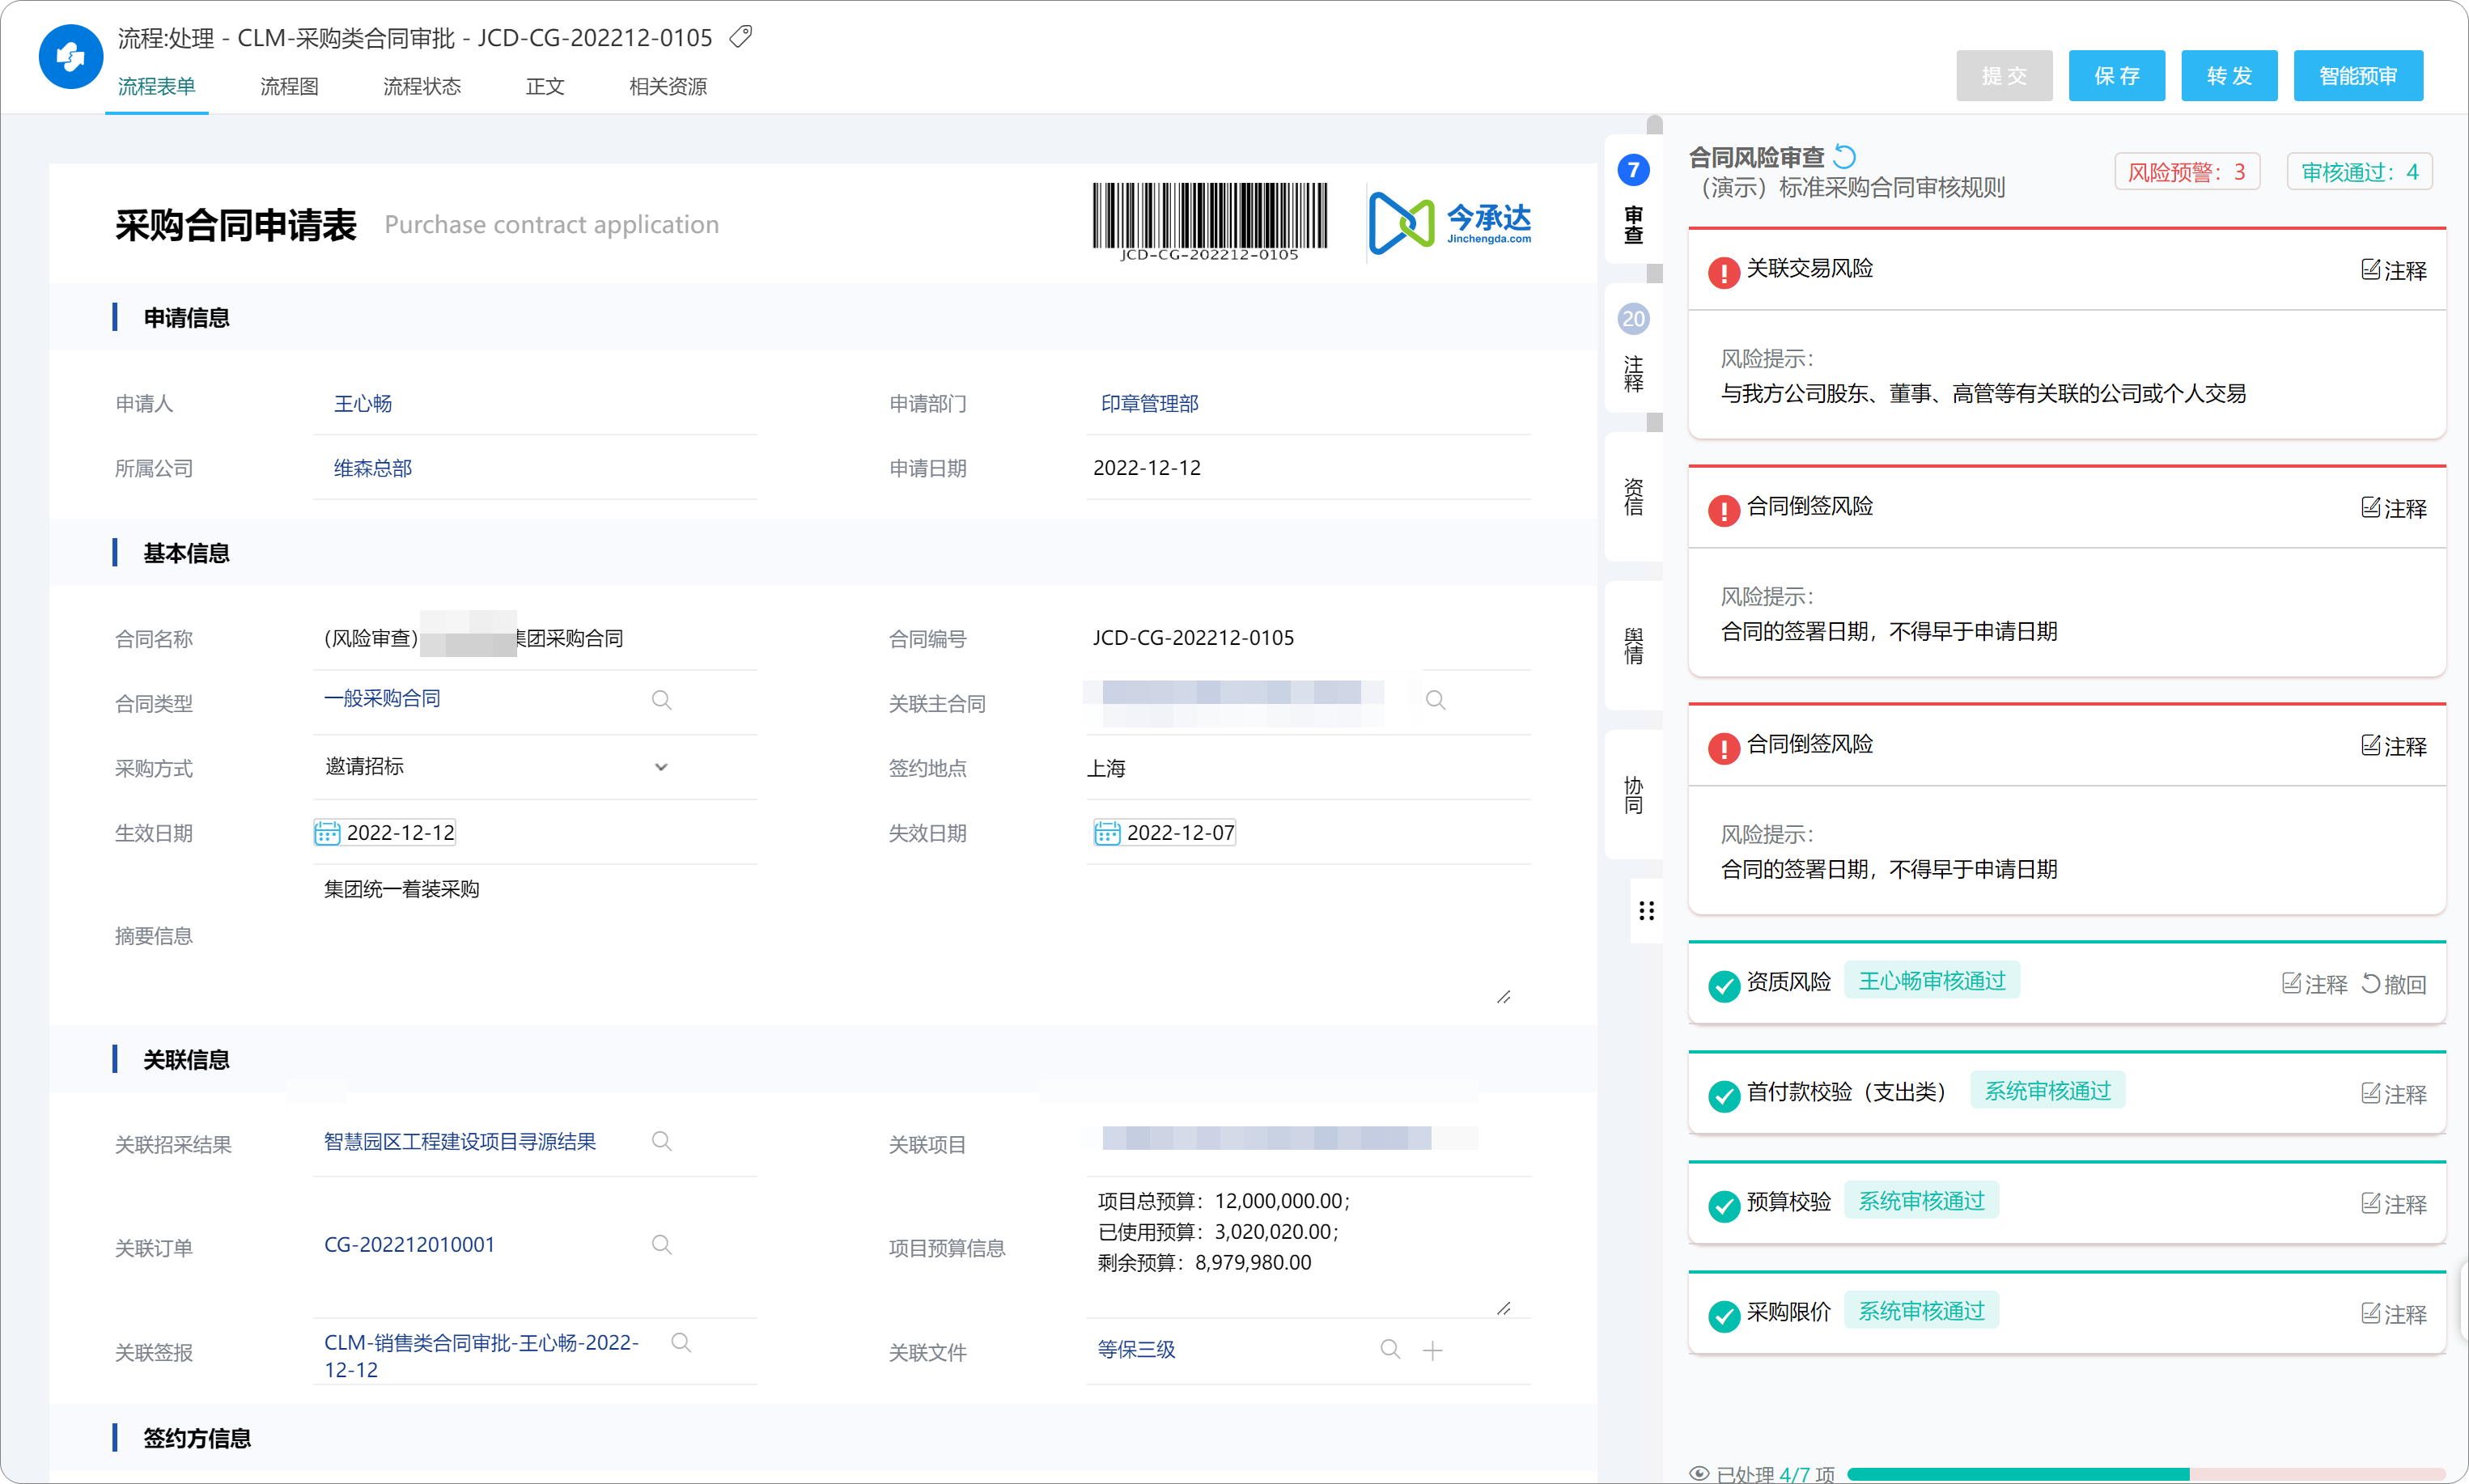Open search for 合同类型 field

661,699
